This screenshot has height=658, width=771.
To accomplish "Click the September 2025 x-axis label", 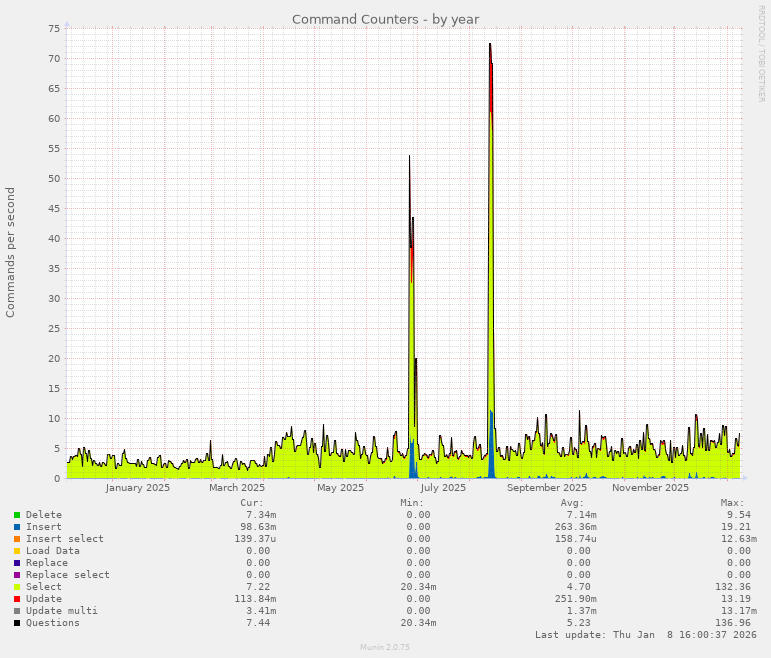I will [x=547, y=488].
